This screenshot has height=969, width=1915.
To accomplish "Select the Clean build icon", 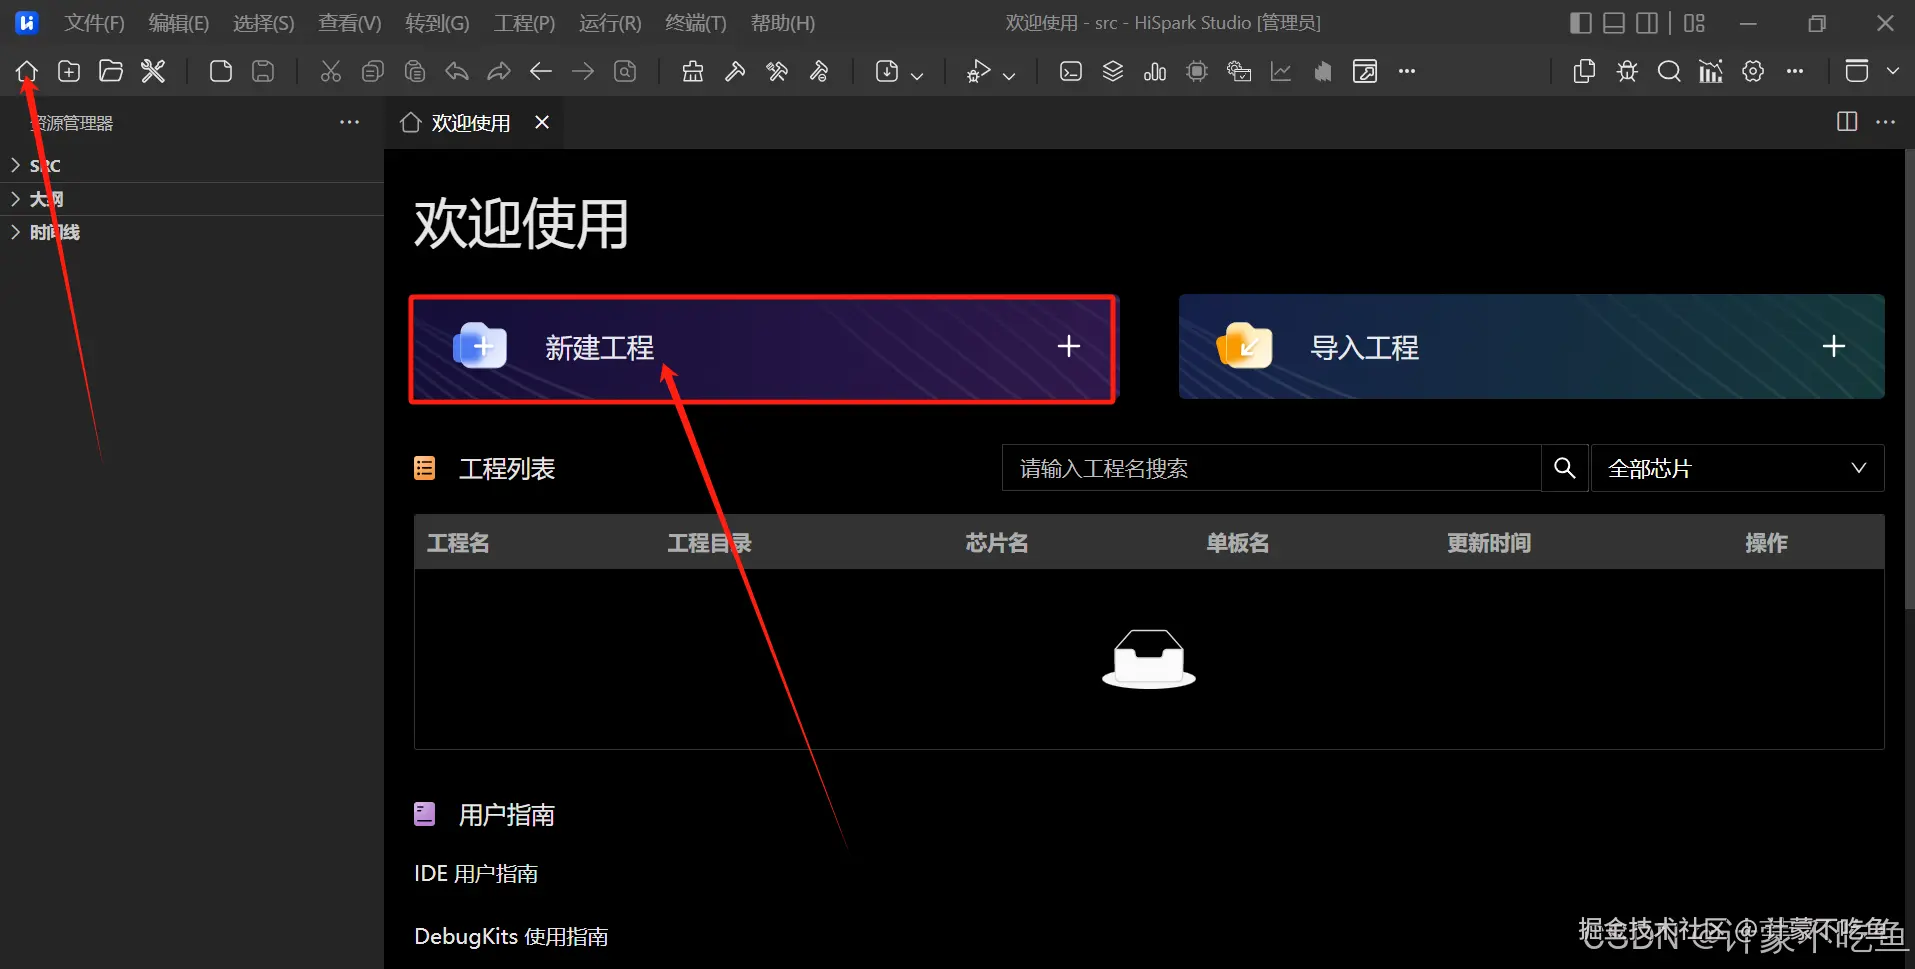I will click(x=693, y=71).
